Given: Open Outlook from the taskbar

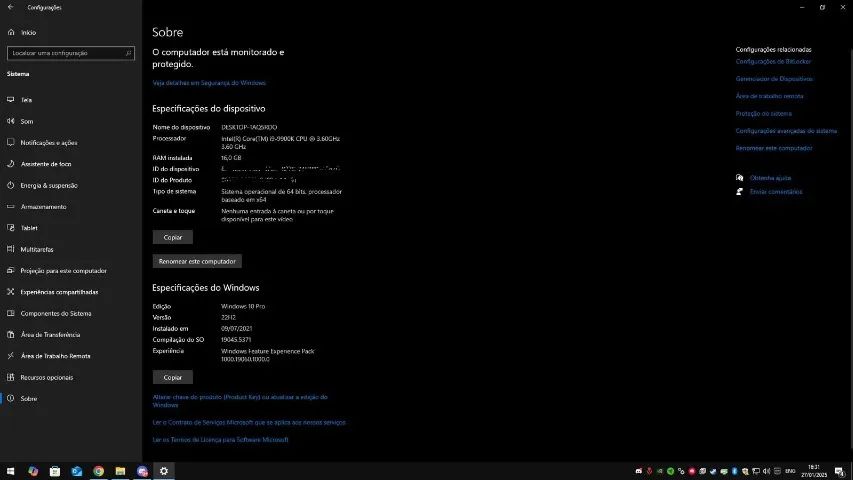Looking at the screenshot, I should click(x=77, y=471).
